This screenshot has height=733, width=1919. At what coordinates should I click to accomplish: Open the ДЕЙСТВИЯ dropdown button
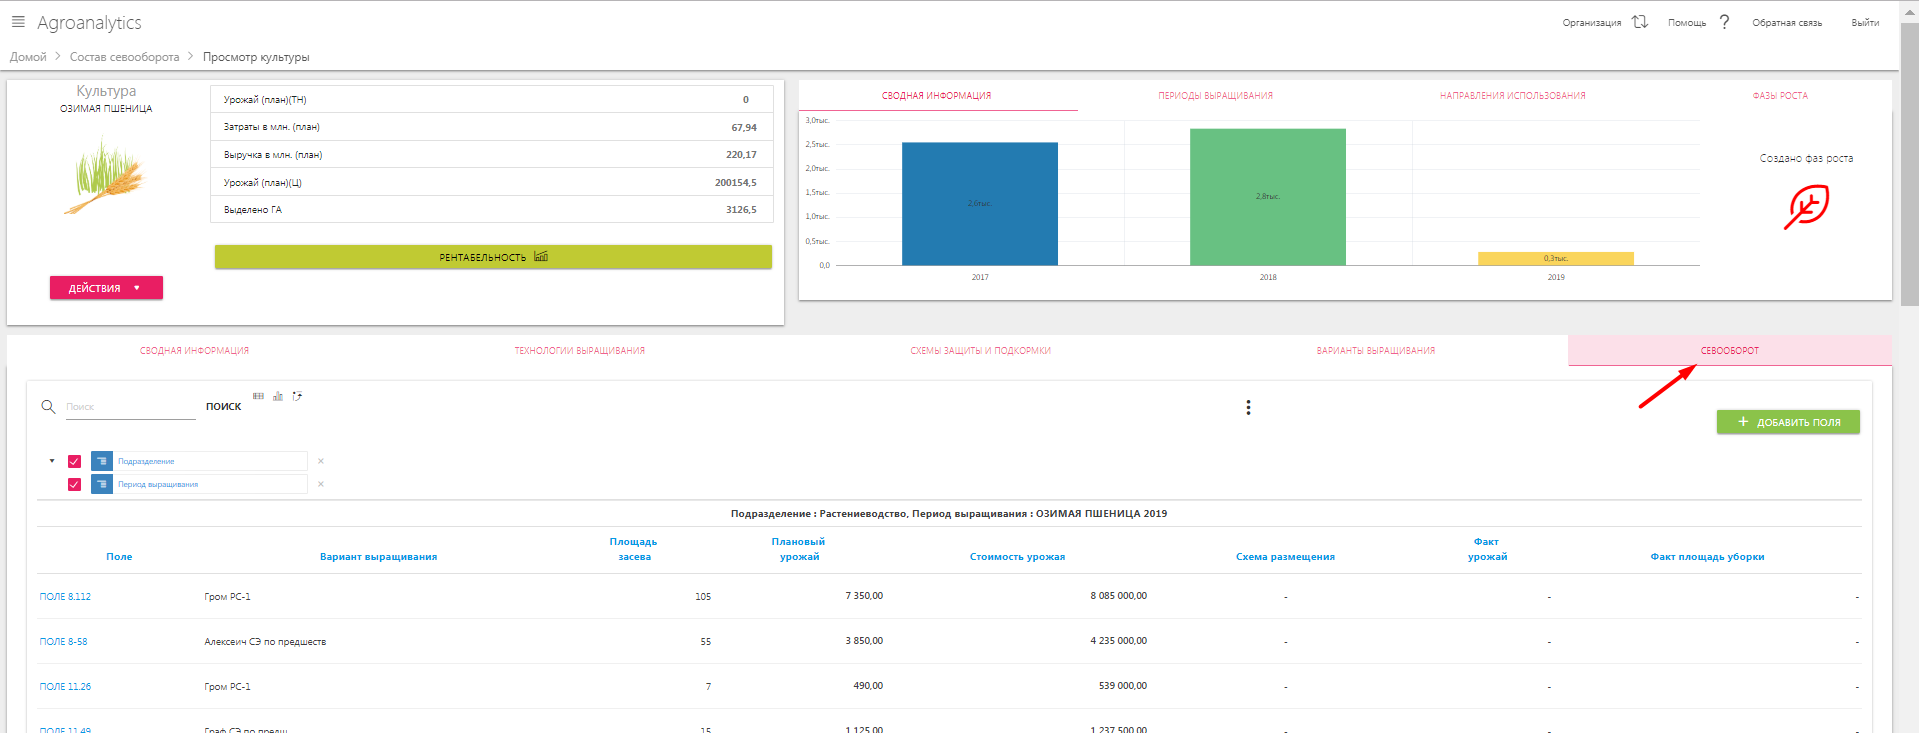tap(106, 288)
